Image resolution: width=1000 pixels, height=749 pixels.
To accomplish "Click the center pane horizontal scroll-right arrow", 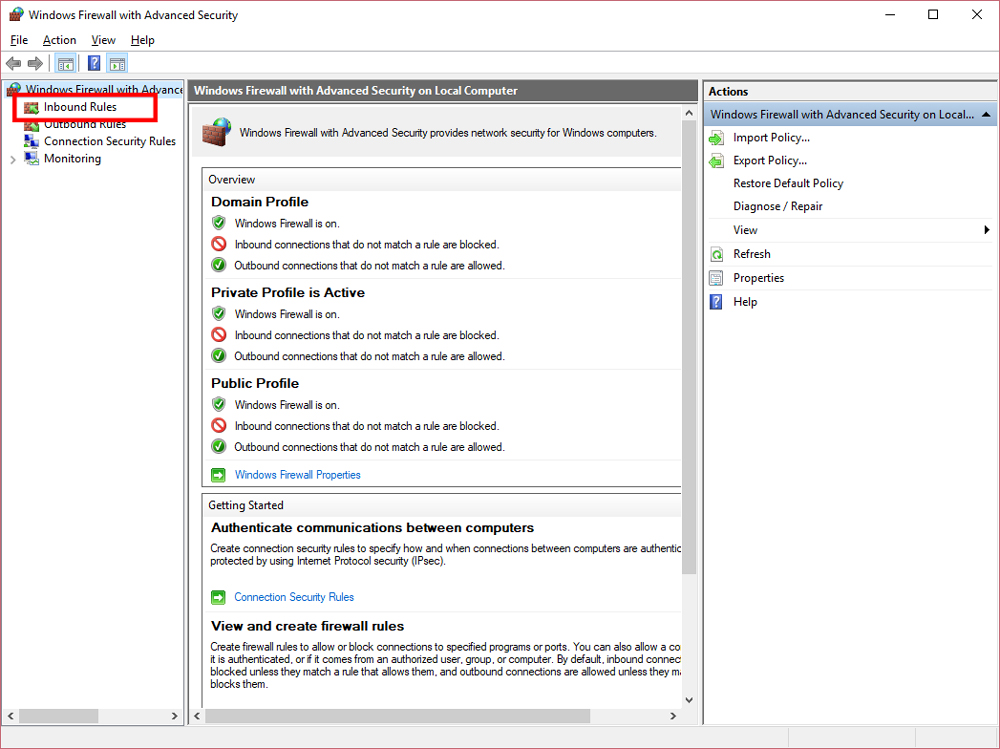I will (x=673, y=716).
